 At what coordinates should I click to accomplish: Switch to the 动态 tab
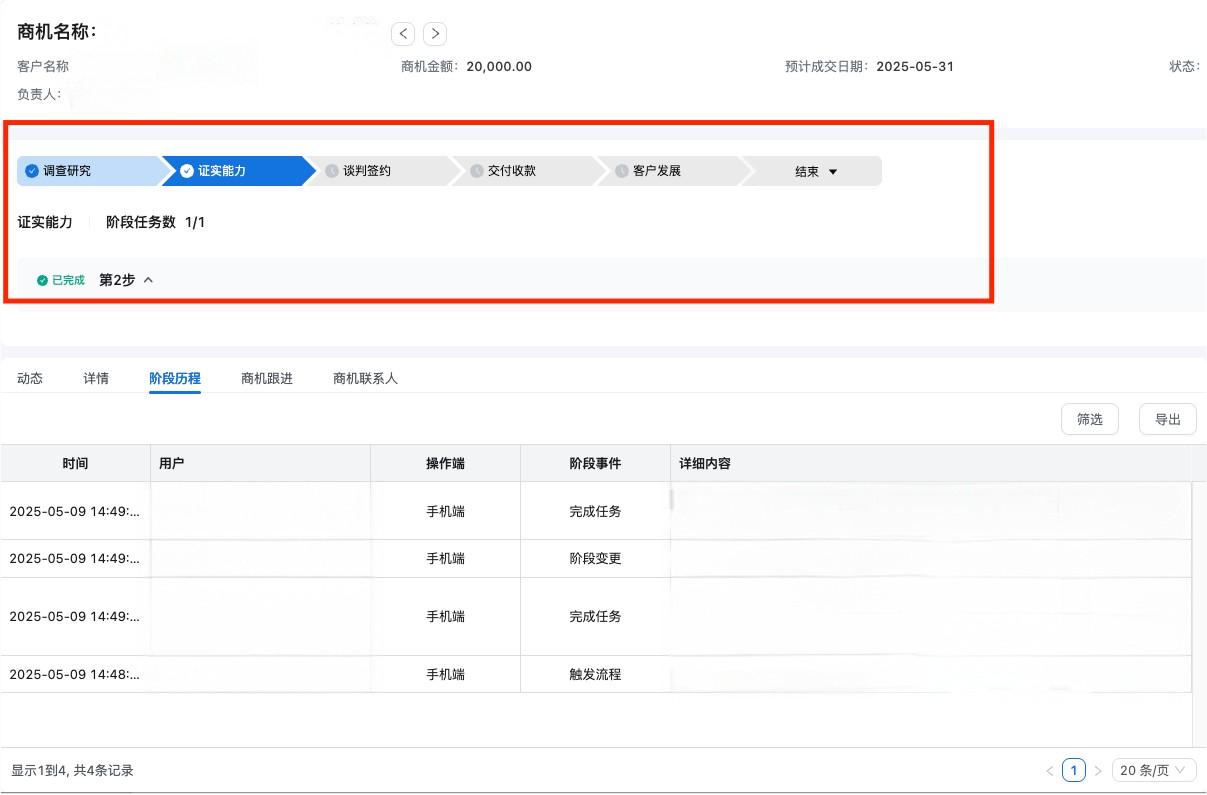tap(29, 378)
